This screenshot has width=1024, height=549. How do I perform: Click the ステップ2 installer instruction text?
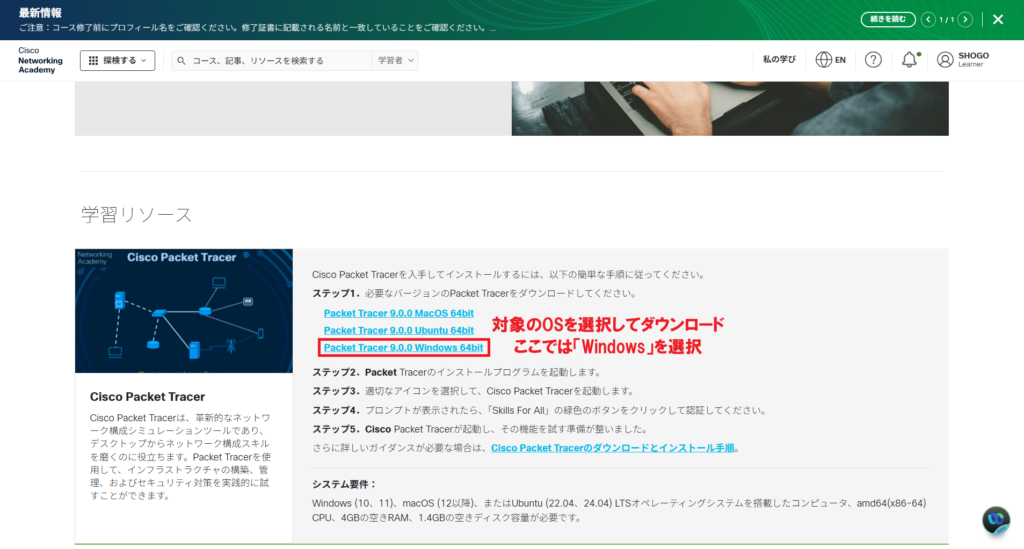click(x=456, y=372)
